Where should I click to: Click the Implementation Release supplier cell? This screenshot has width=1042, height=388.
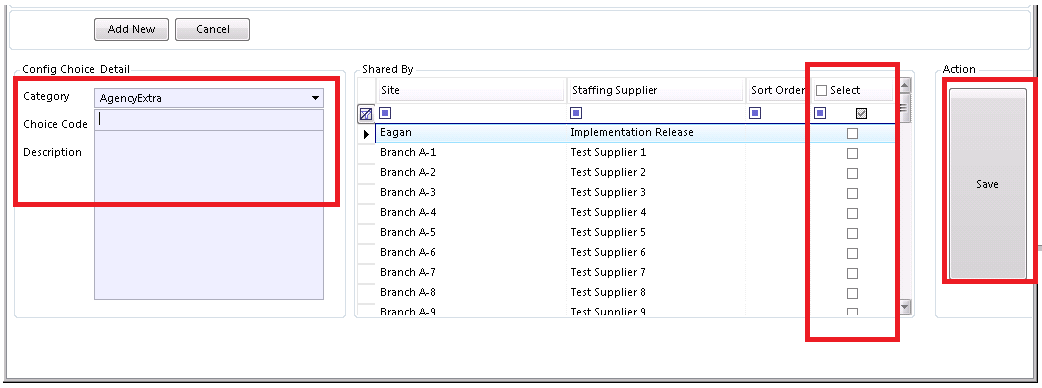pos(656,133)
